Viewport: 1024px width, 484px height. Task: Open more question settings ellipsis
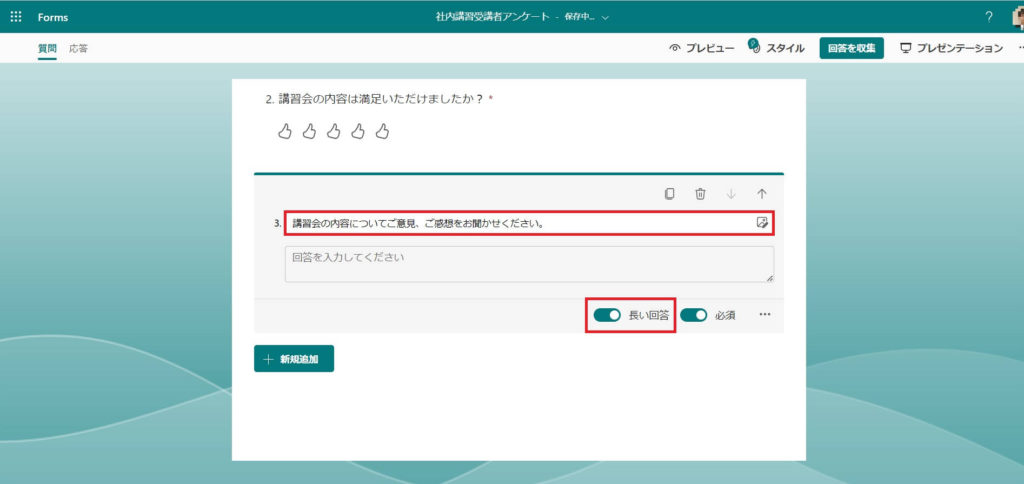tap(765, 315)
